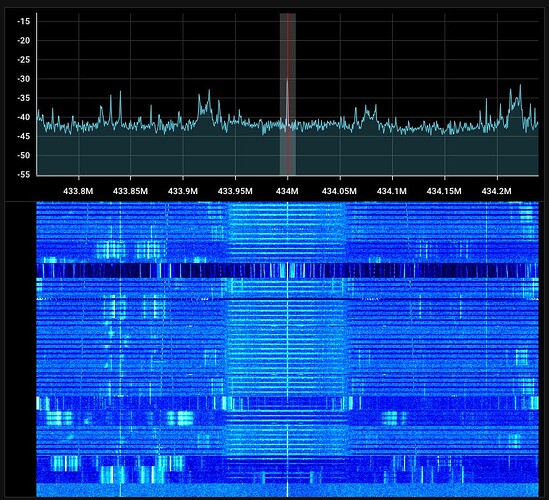The width and height of the screenshot is (549, 500).
Task: Click the -30 dB level axis label
Action: click(23, 79)
